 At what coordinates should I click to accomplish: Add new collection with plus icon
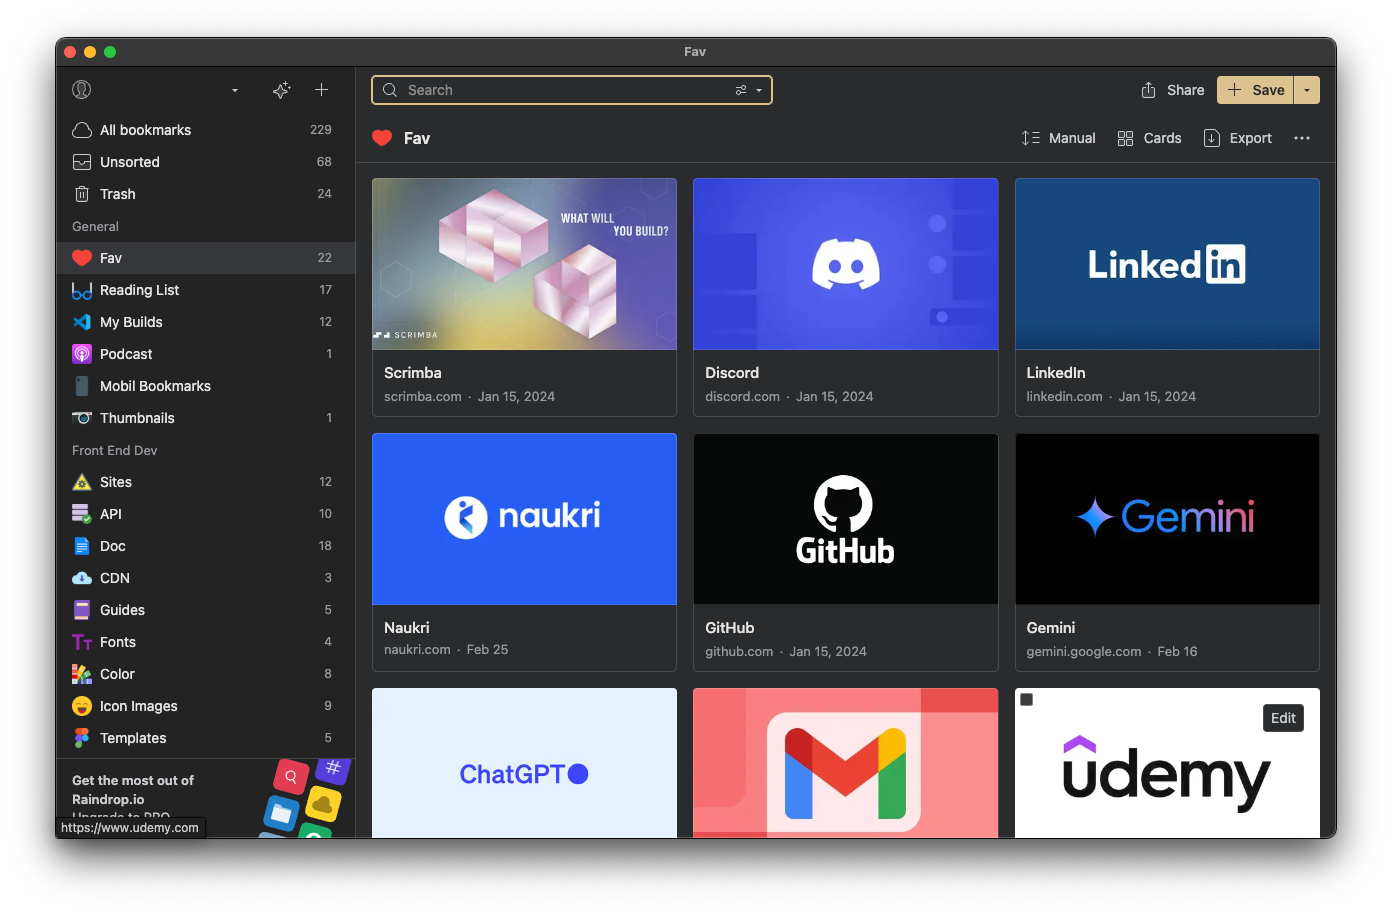pyautogui.click(x=321, y=90)
